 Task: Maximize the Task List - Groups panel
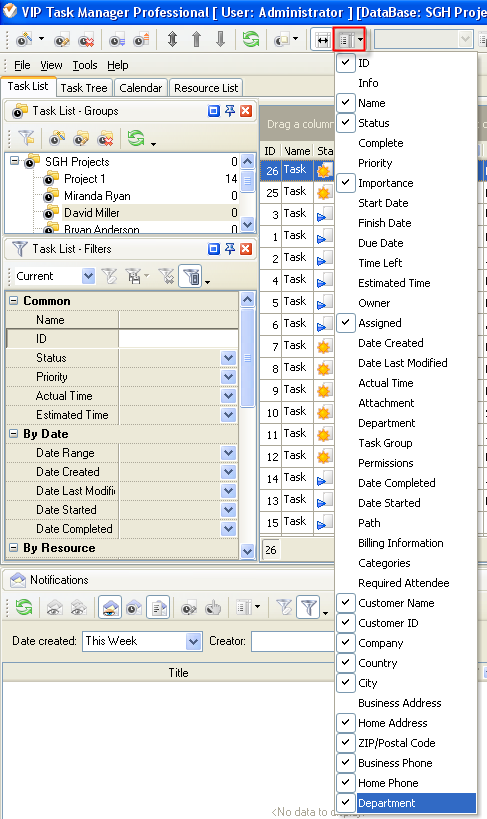click(213, 111)
